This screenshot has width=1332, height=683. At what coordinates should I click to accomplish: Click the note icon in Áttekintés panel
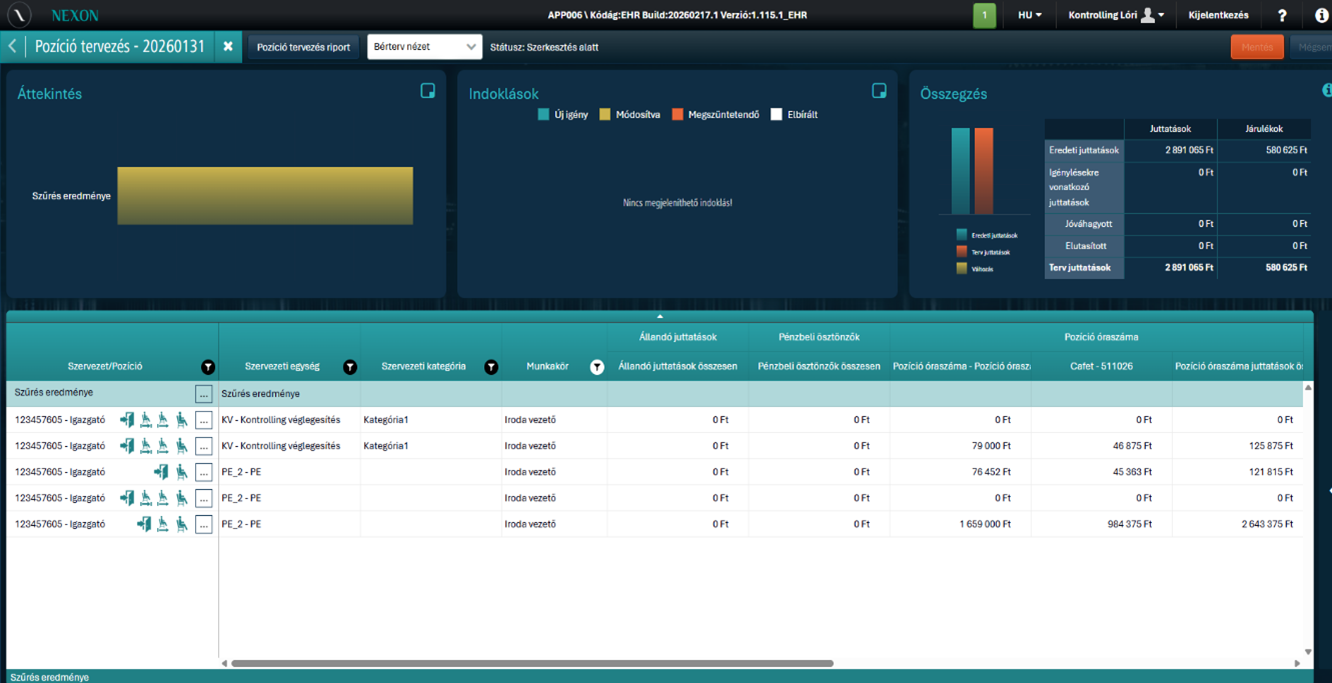428,91
